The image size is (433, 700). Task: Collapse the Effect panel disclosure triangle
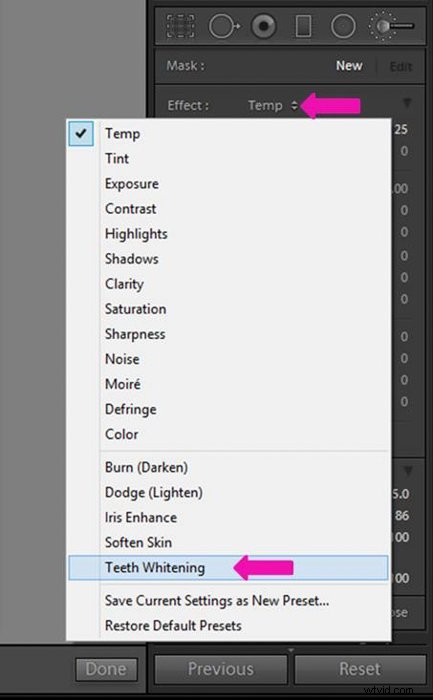tap(407, 103)
